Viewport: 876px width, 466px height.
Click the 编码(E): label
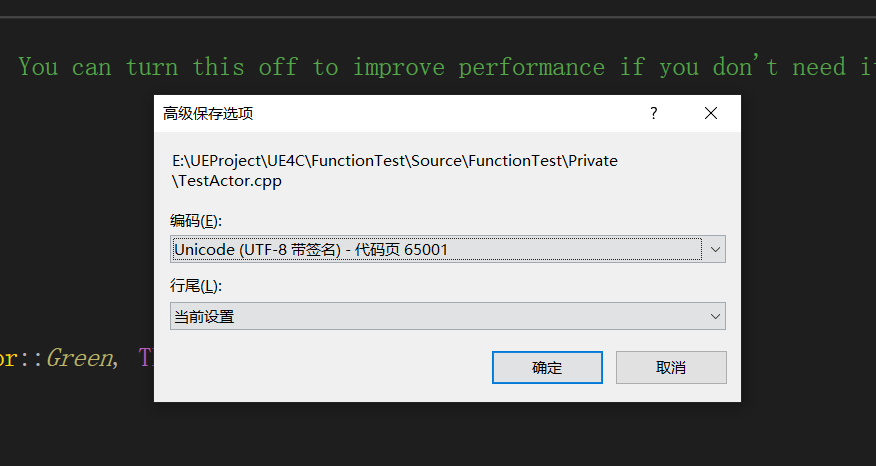(196, 220)
